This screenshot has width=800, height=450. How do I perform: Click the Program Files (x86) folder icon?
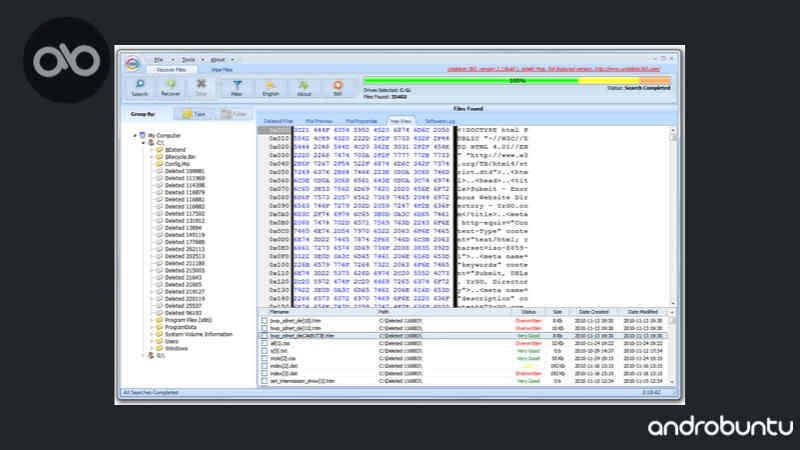[x=159, y=320]
